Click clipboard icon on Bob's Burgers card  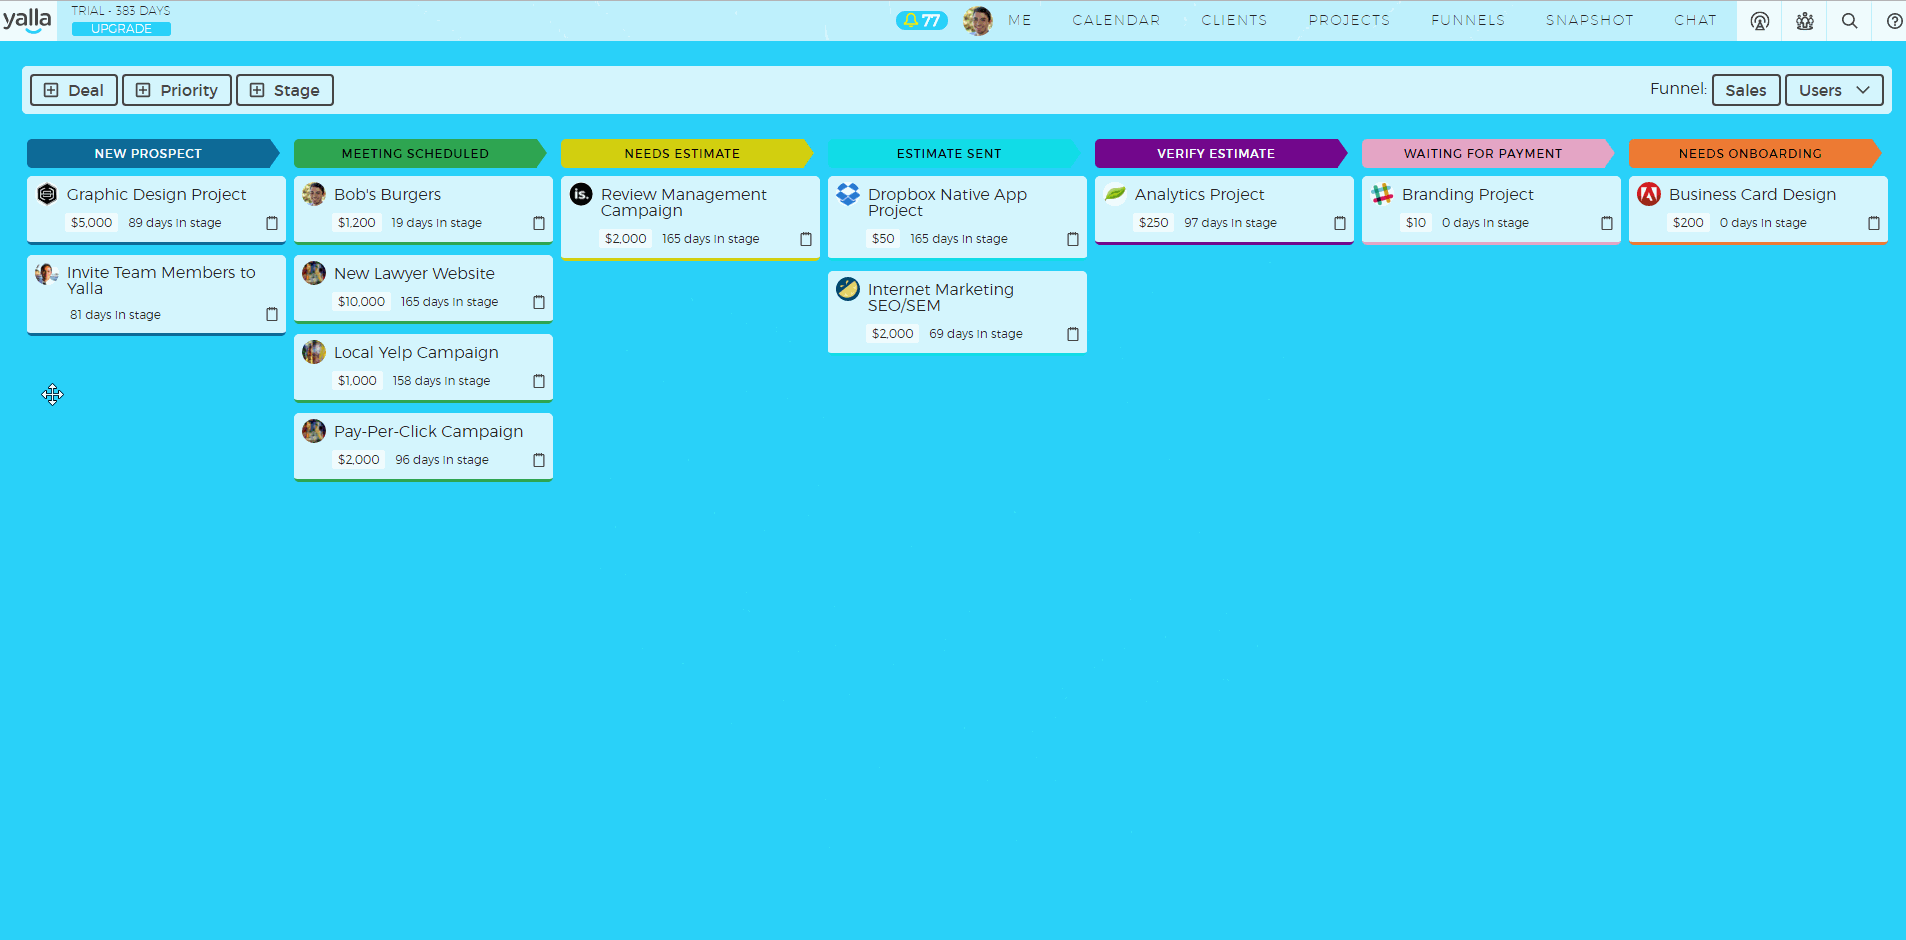(539, 223)
